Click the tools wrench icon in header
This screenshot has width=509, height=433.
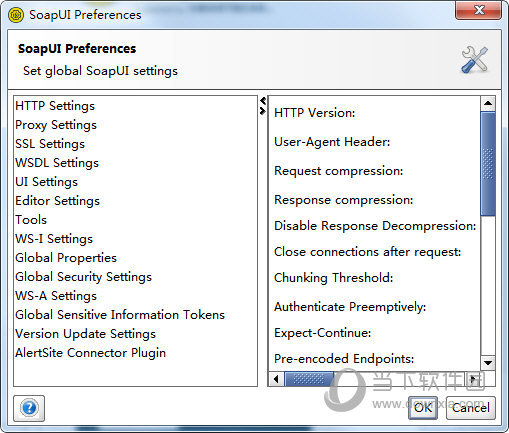[474, 60]
